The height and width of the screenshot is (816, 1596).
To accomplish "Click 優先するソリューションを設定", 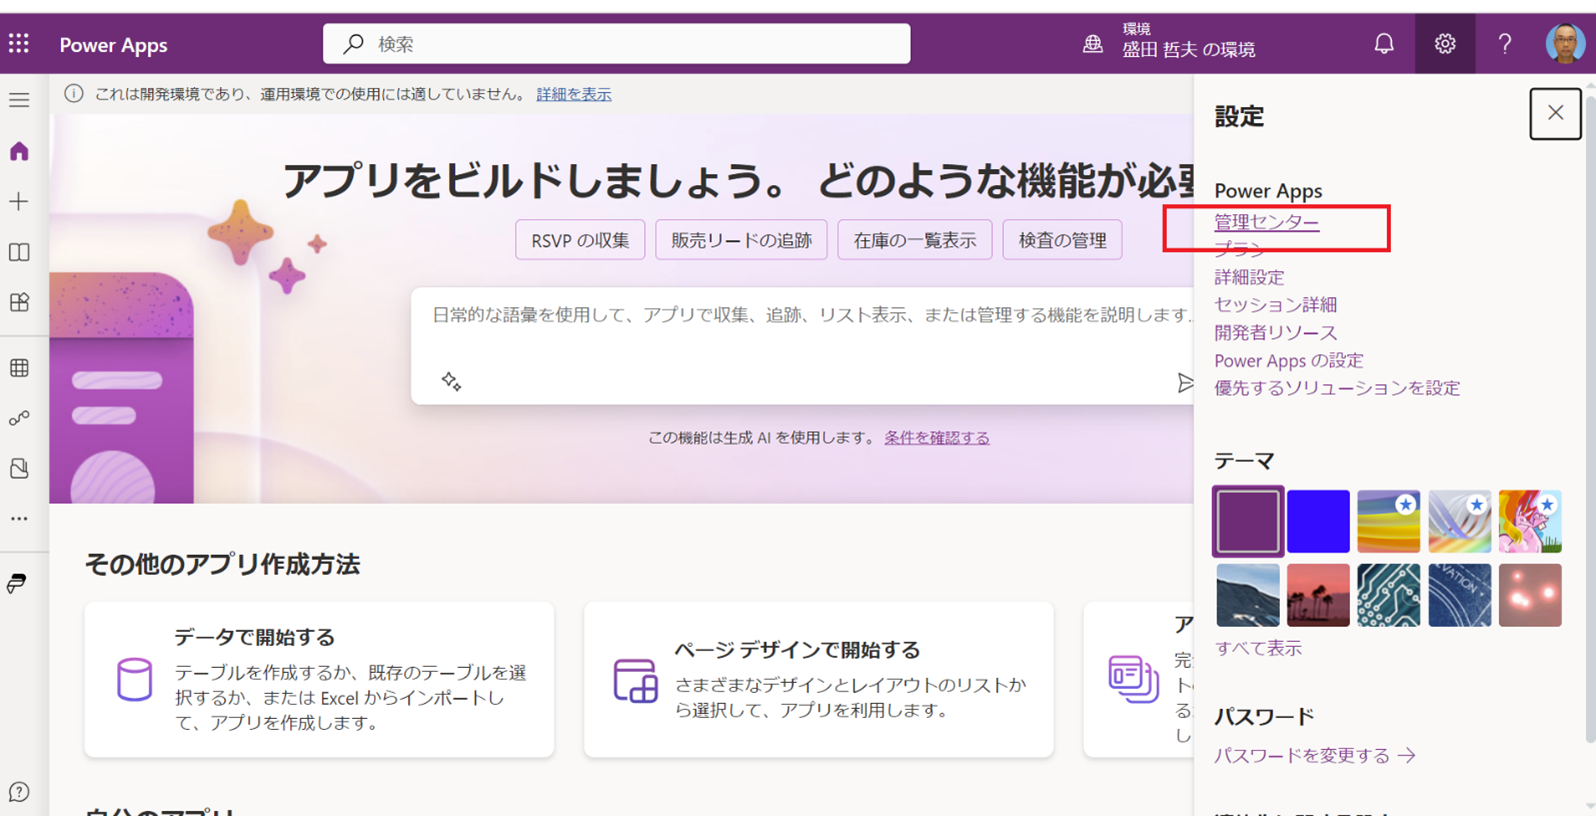I will coord(1337,388).
